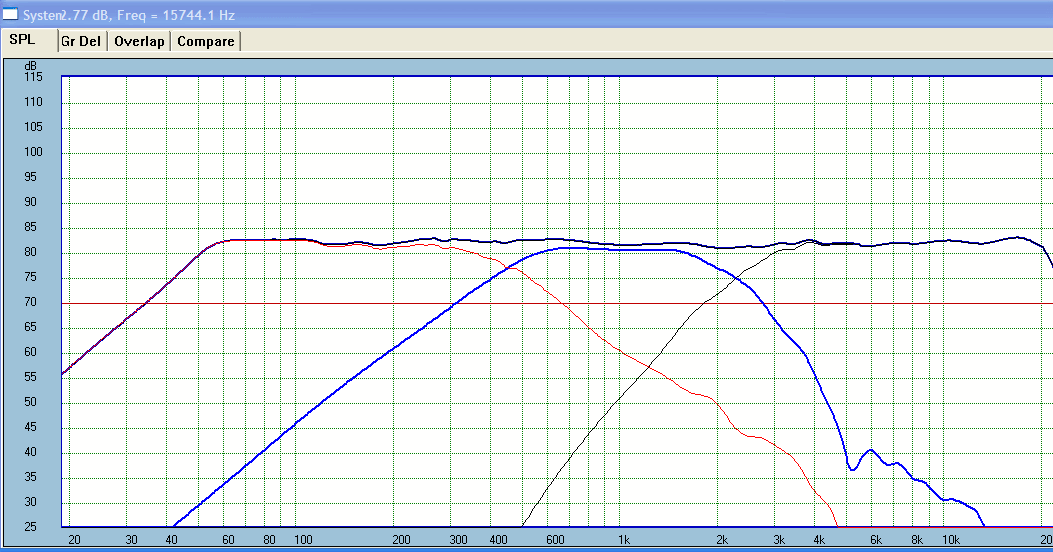Click the 300 Hz frequency axis label

(x=459, y=540)
